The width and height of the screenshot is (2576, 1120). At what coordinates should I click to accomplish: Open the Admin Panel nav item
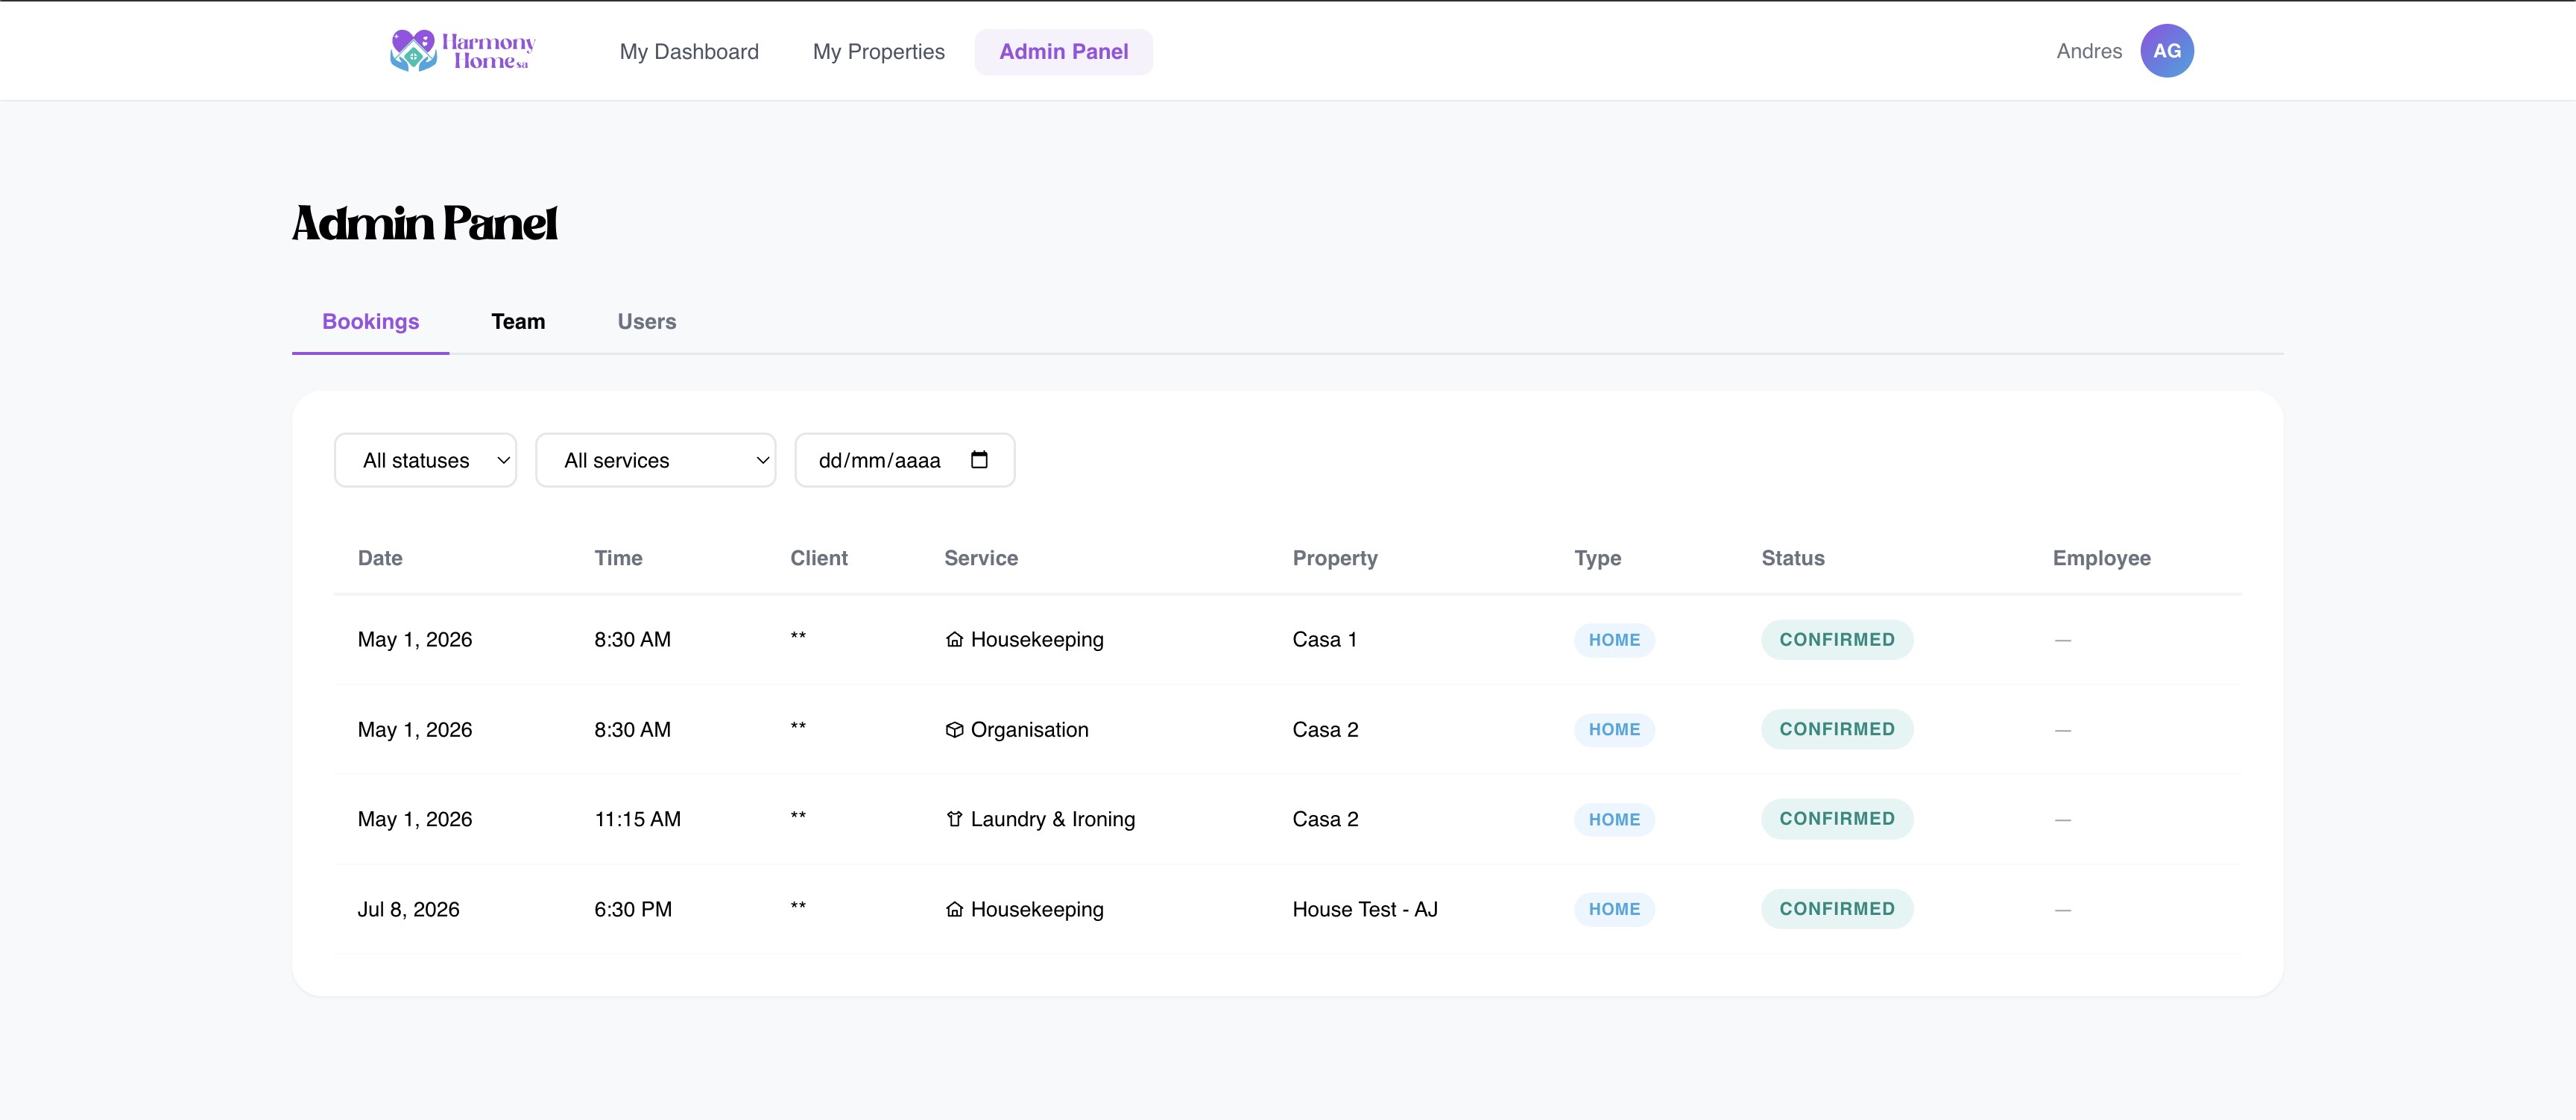[1063, 52]
